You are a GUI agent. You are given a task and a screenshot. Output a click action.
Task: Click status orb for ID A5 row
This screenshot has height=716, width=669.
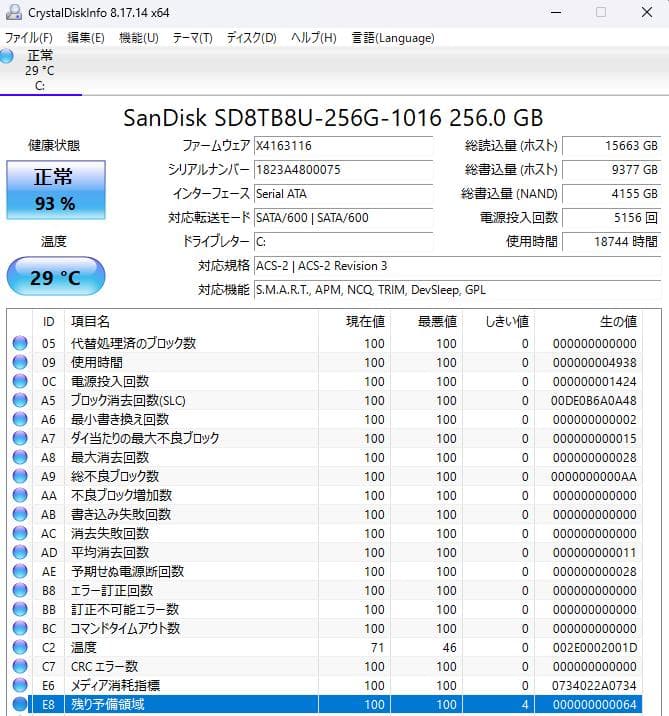(x=20, y=400)
